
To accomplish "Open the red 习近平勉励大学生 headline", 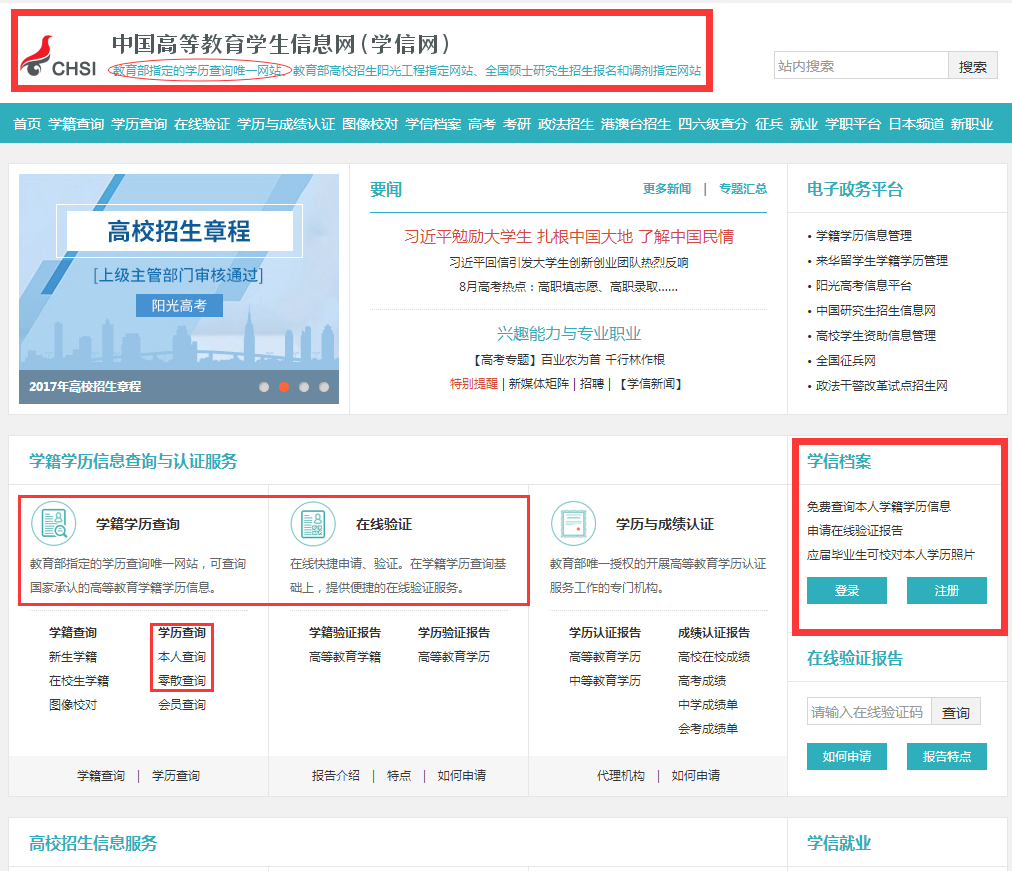I will pos(569,237).
